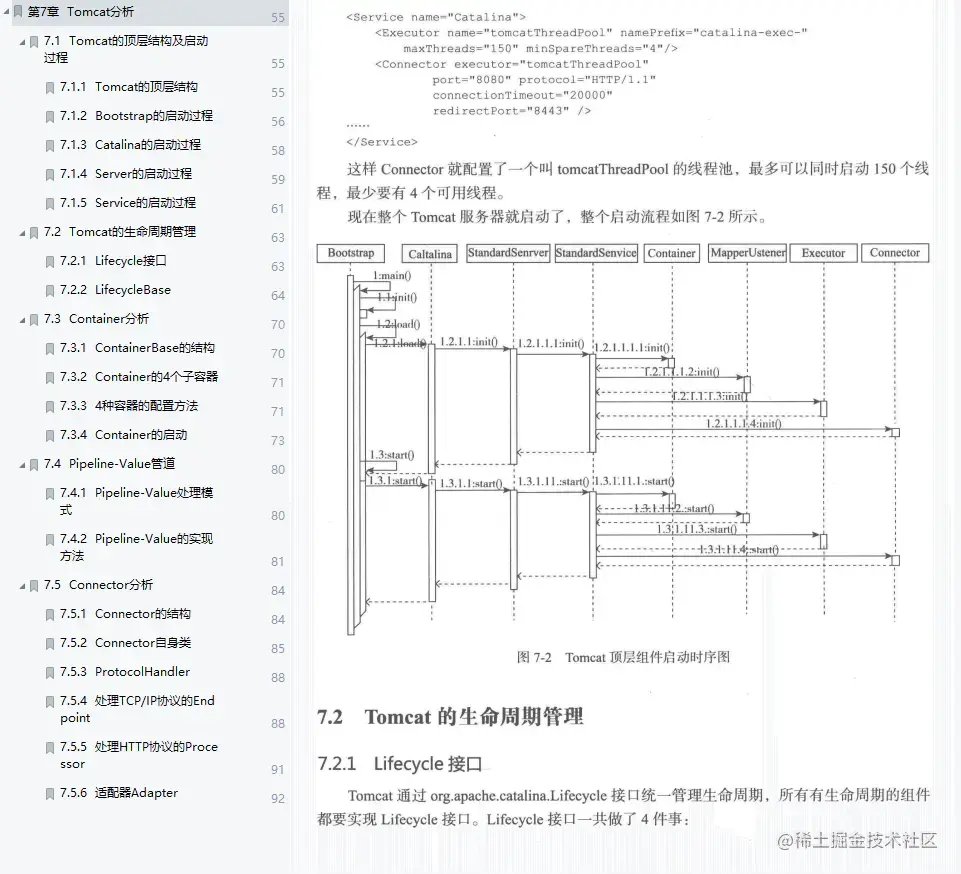Screen dimensions: 961x874
Task: Click the 图 7-2 figure caption
Action: 623,658
